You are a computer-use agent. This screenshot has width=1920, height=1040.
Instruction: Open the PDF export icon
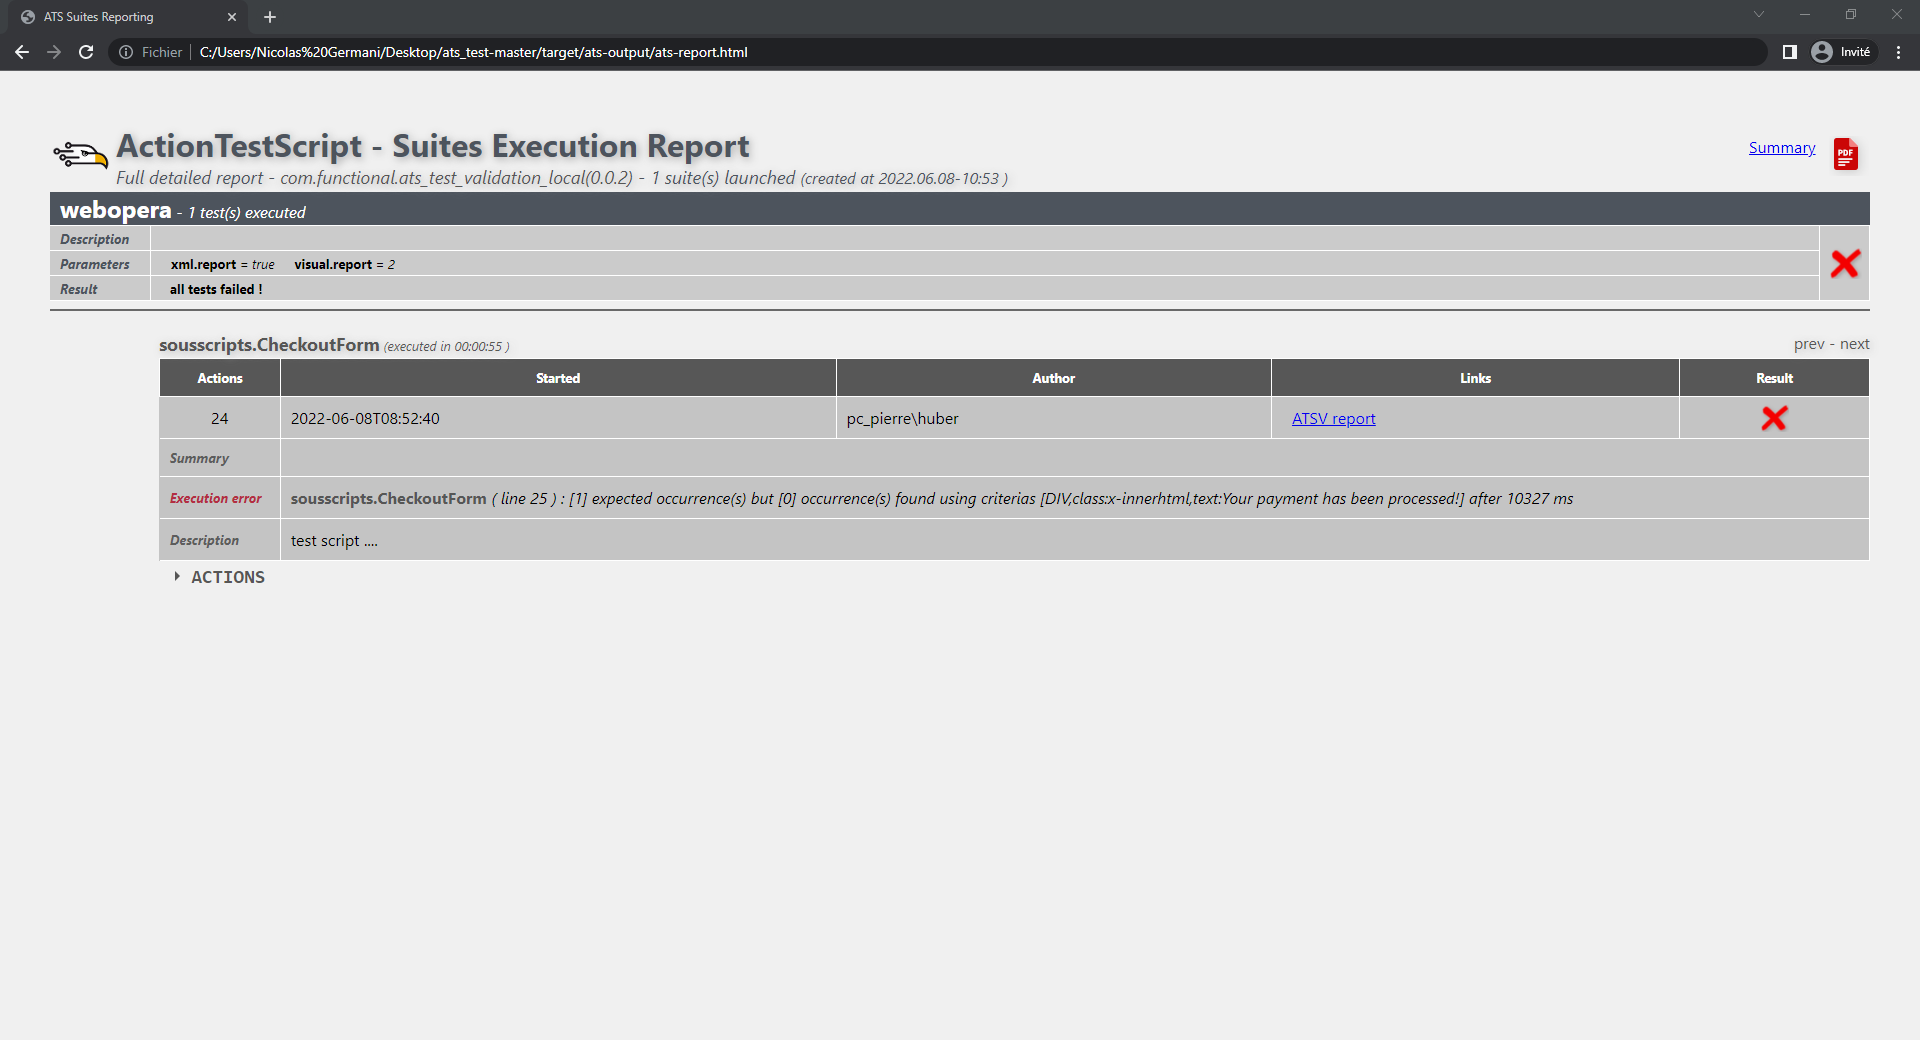click(1845, 154)
